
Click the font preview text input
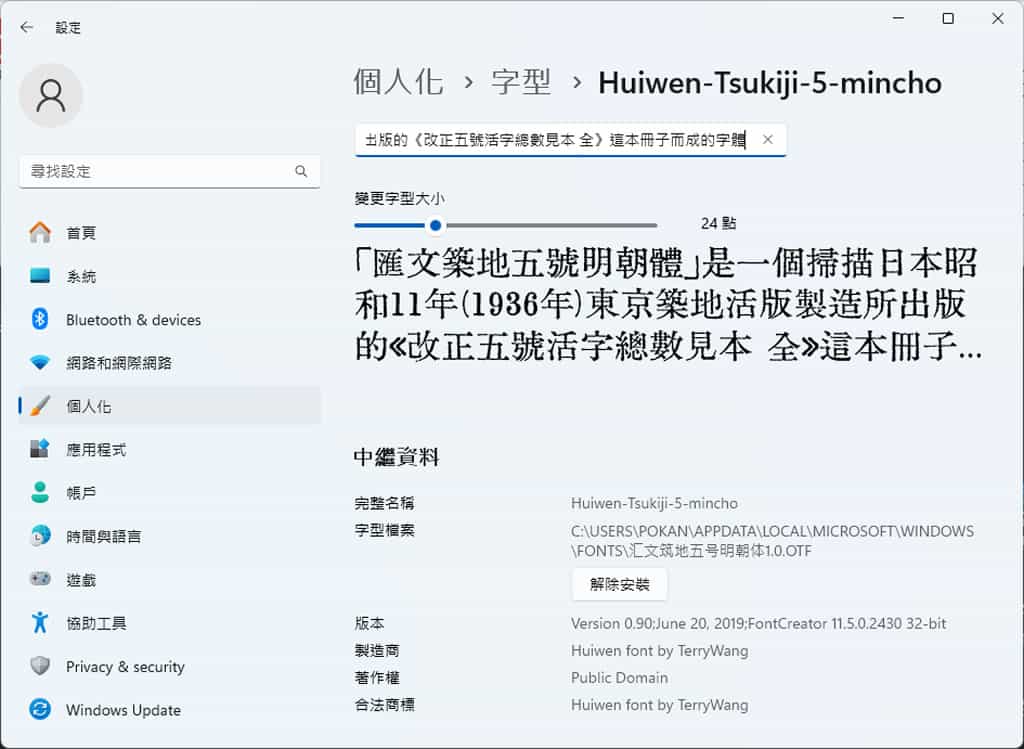[570, 140]
